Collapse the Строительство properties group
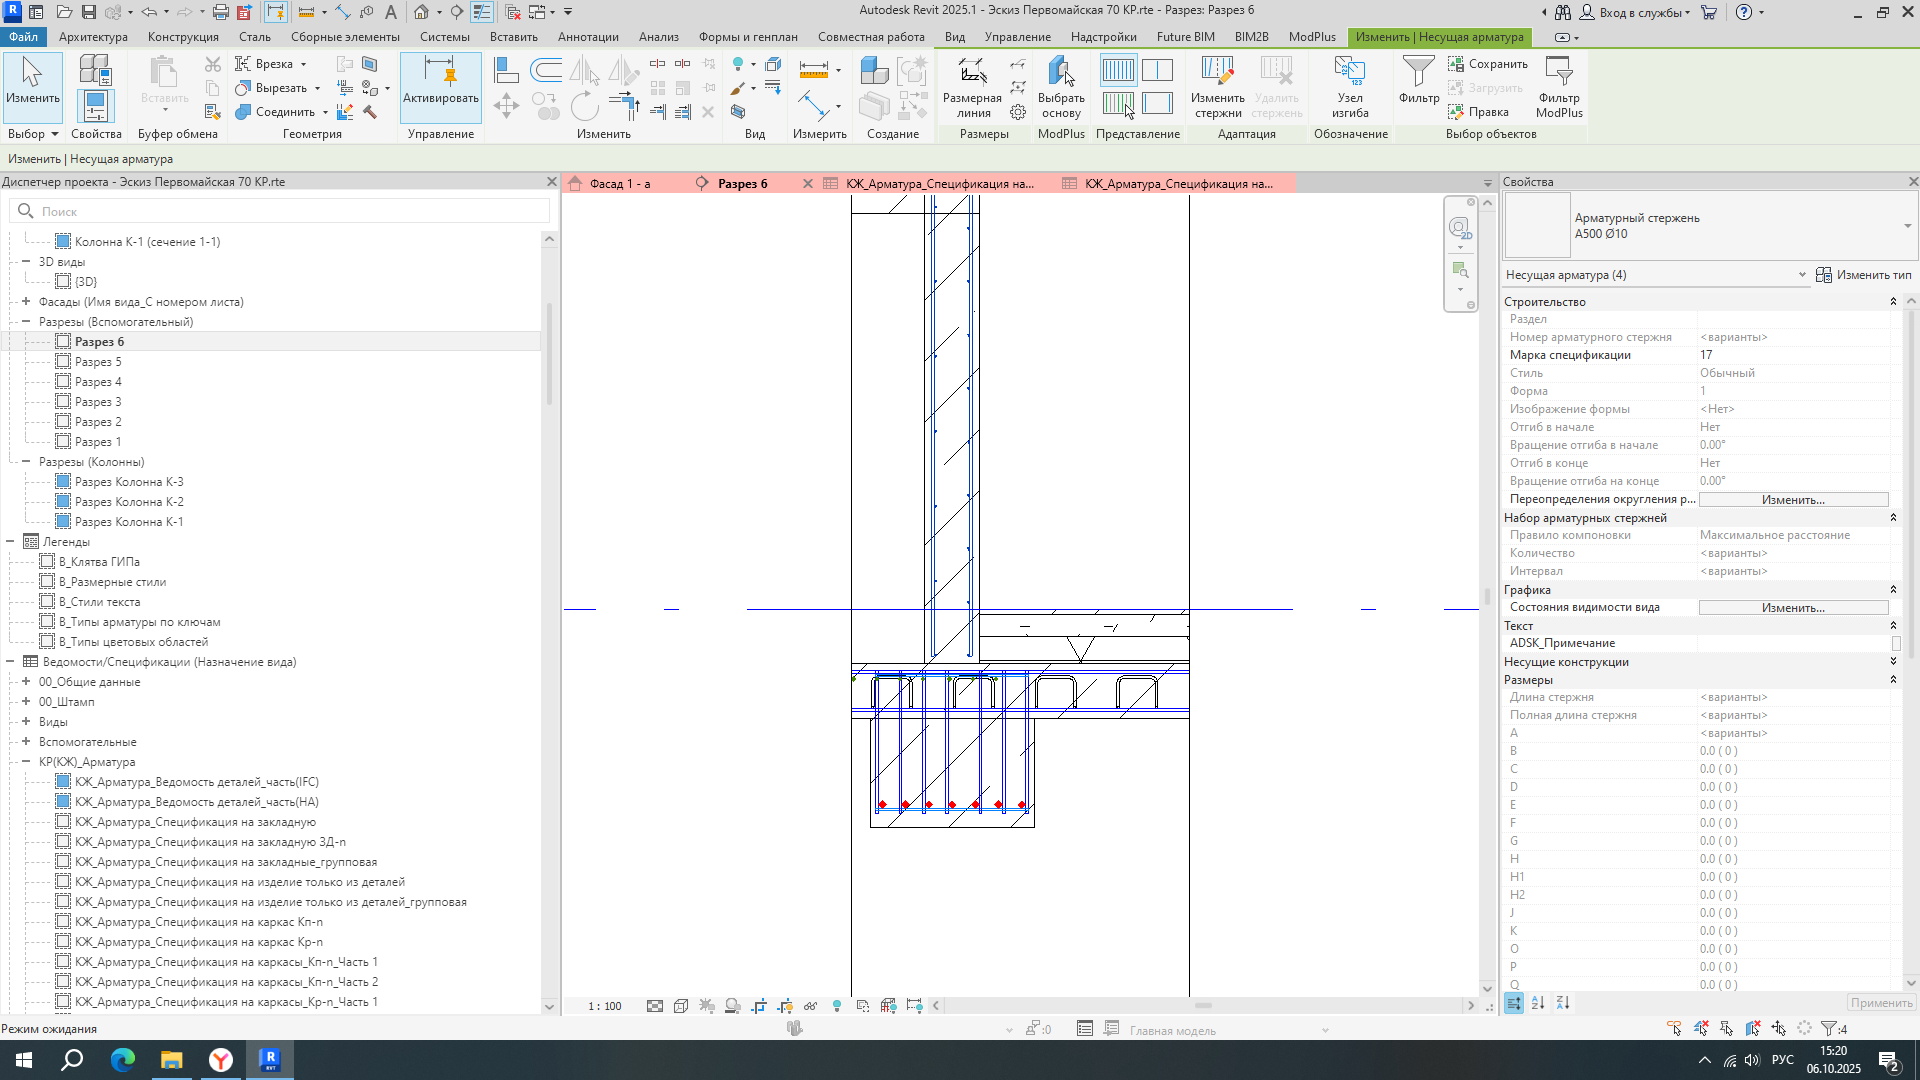 pos(1892,302)
